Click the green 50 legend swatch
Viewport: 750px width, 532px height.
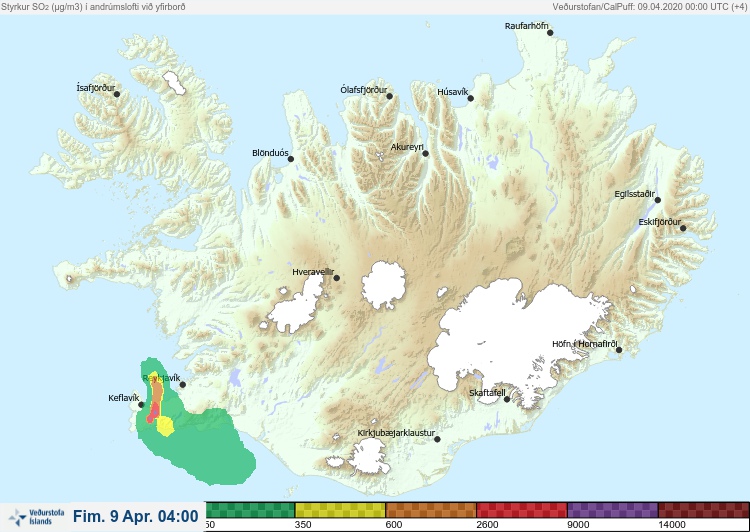250,510
